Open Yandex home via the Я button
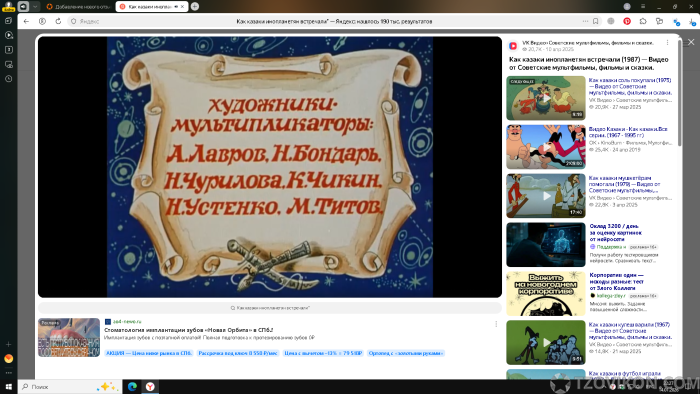This screenshot has width=700, height=394. pos(42,21)
